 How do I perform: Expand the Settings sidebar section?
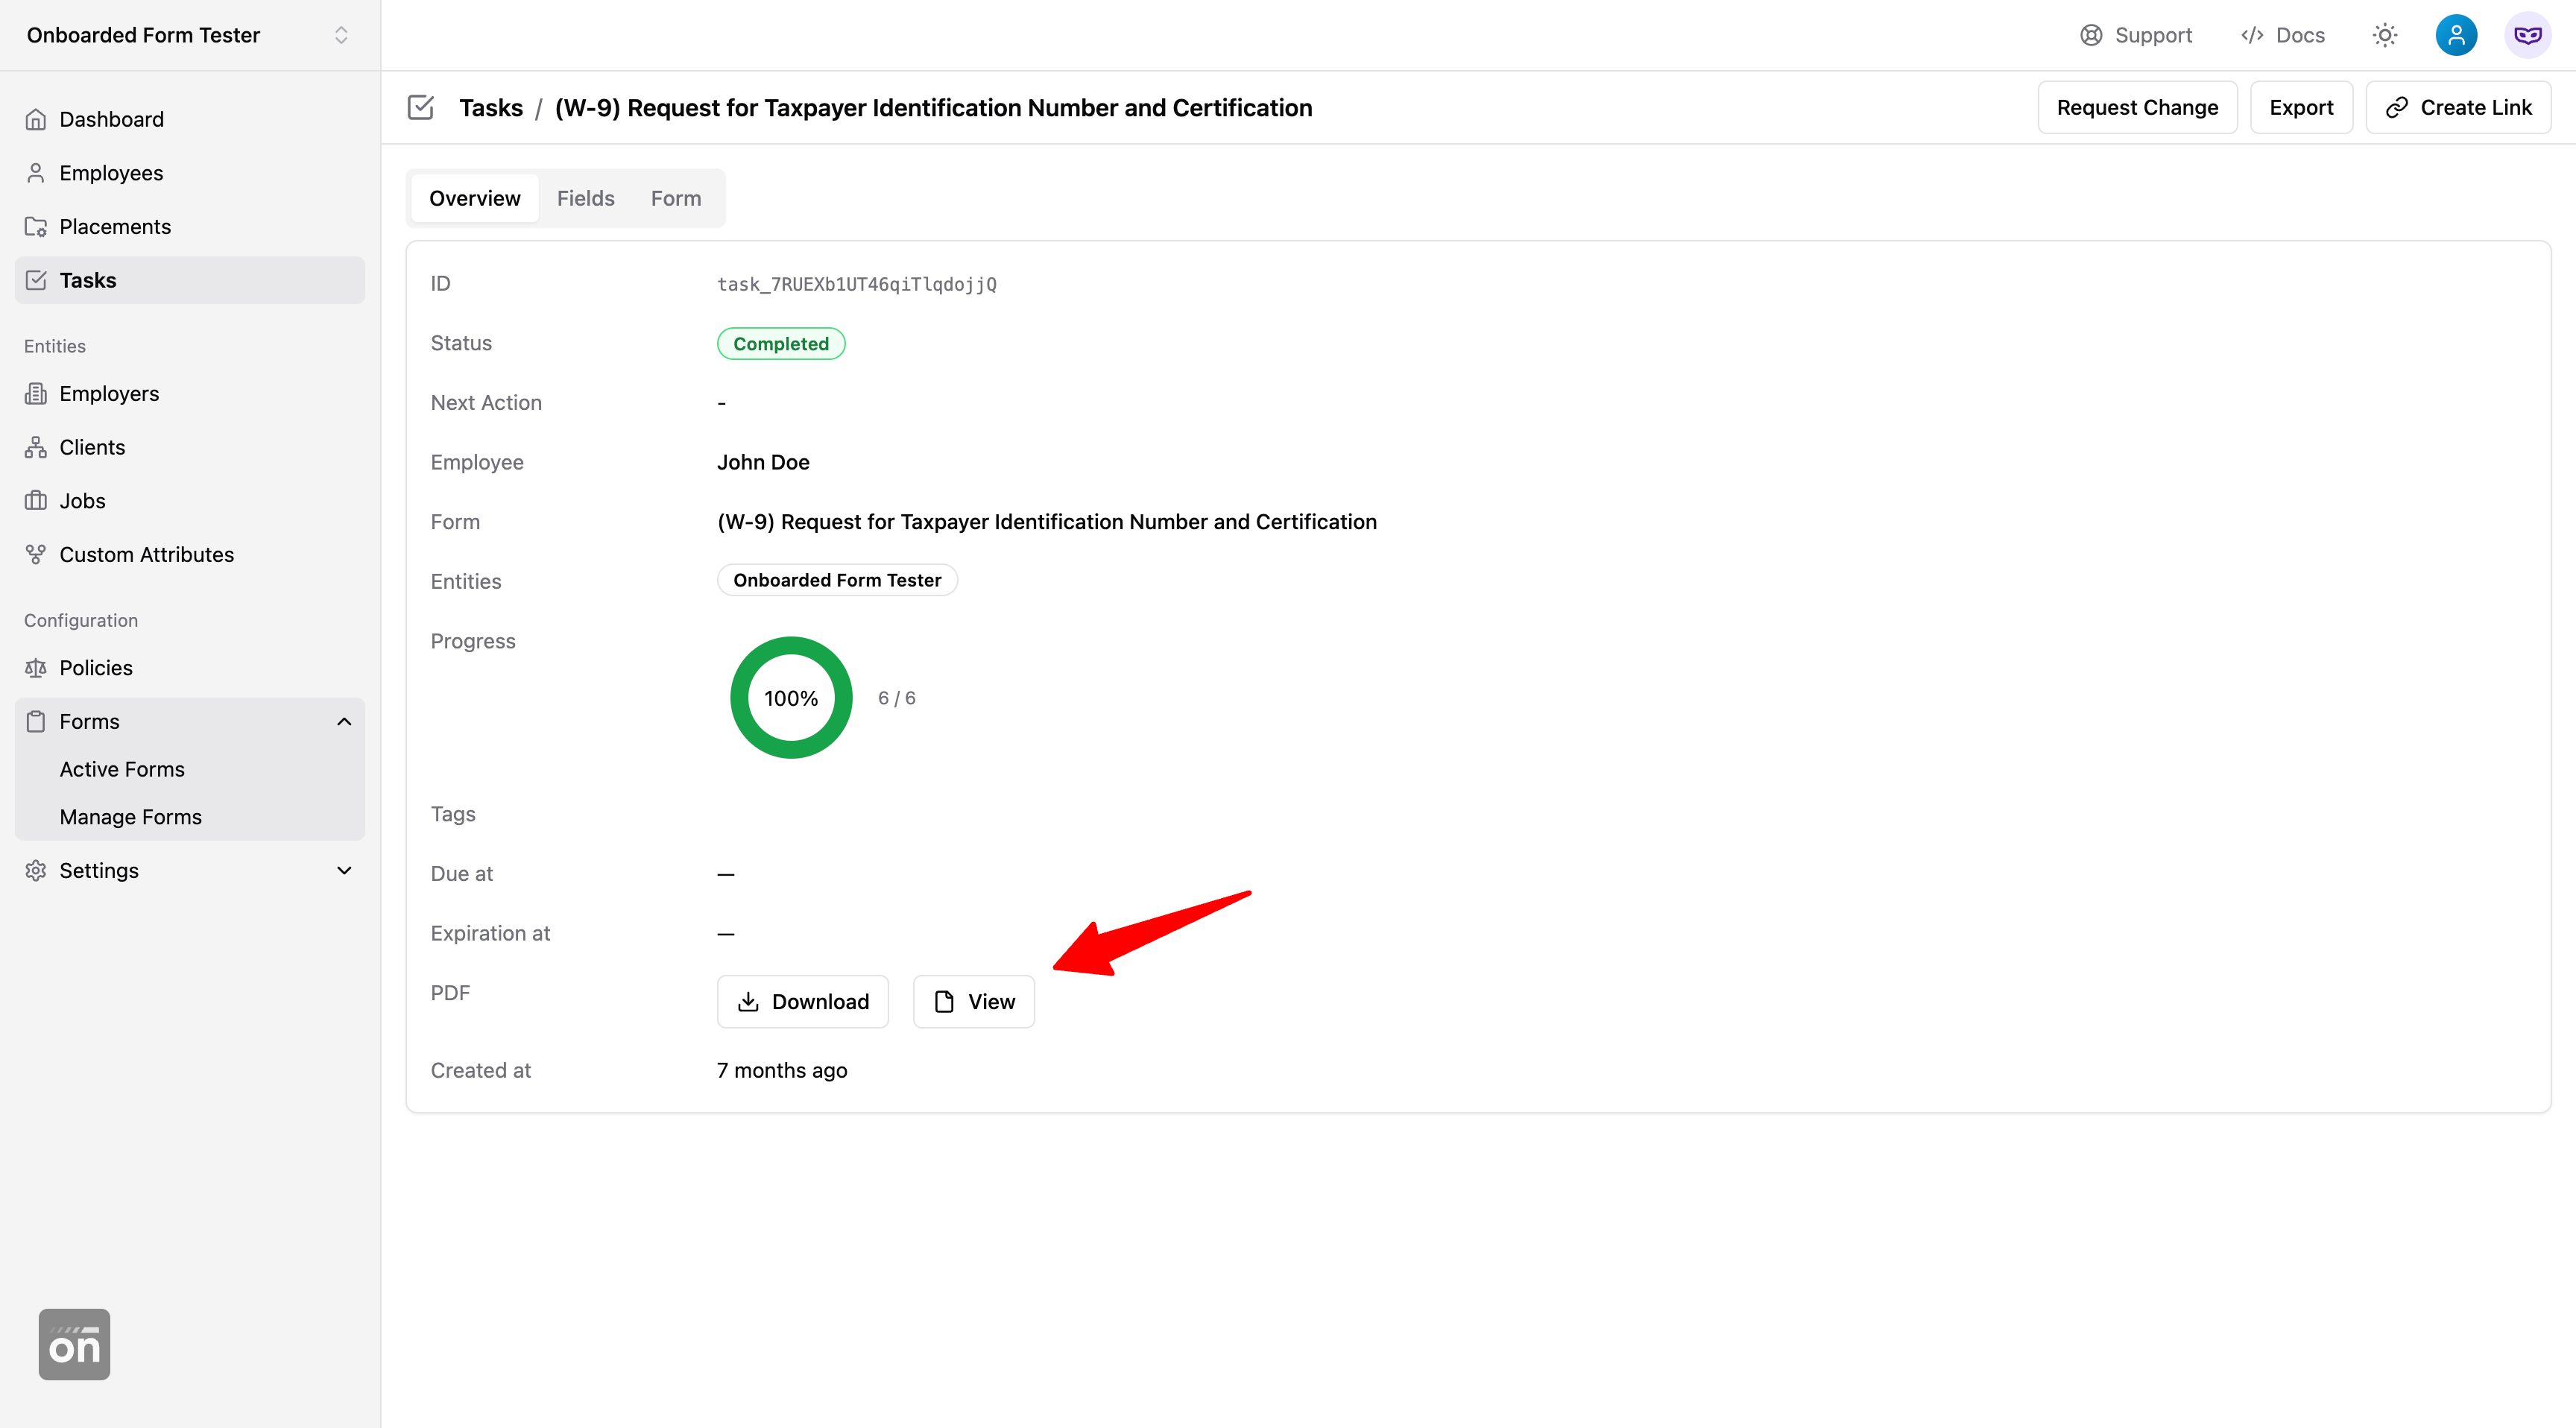coord(344,871)
